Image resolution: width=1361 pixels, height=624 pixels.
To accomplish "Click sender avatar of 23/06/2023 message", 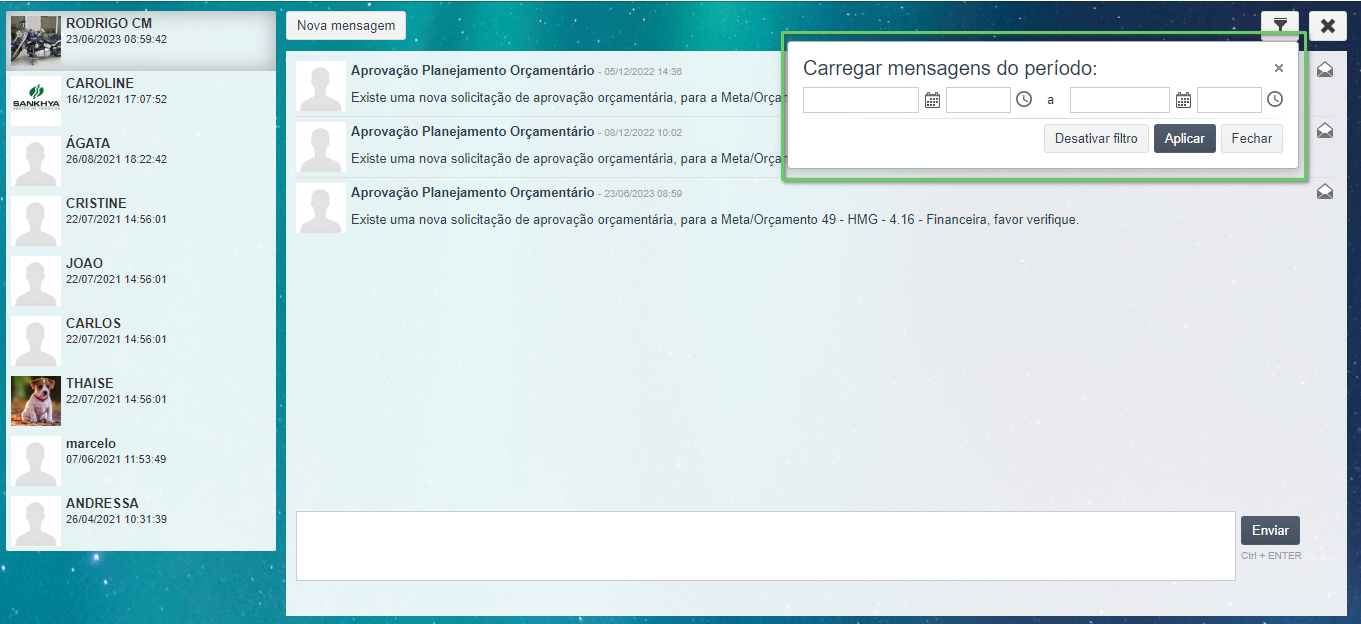I will 321,208.
